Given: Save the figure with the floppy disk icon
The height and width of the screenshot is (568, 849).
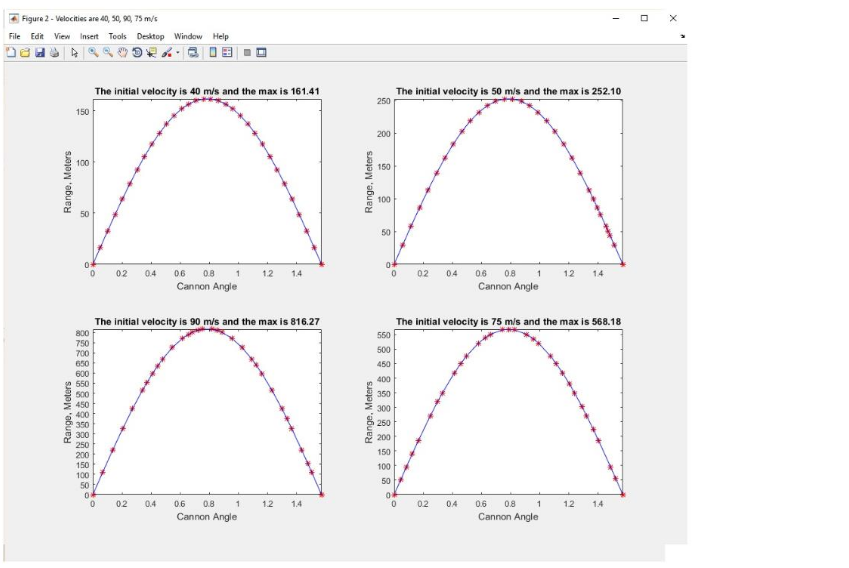Looking at the screenshot, I should [40, 53].
